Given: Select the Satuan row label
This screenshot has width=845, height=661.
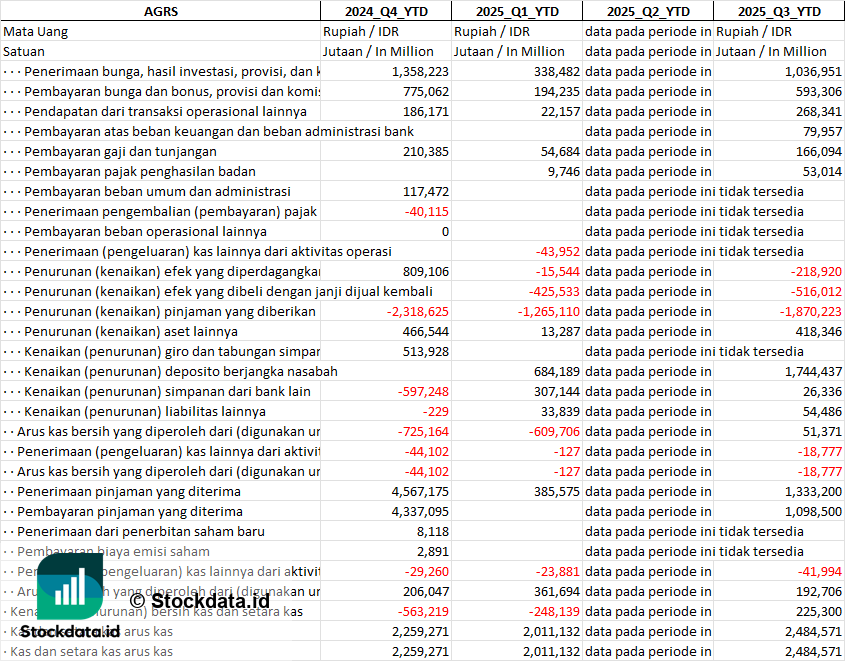Looking at the screenshot, I should tap(24, 51).
